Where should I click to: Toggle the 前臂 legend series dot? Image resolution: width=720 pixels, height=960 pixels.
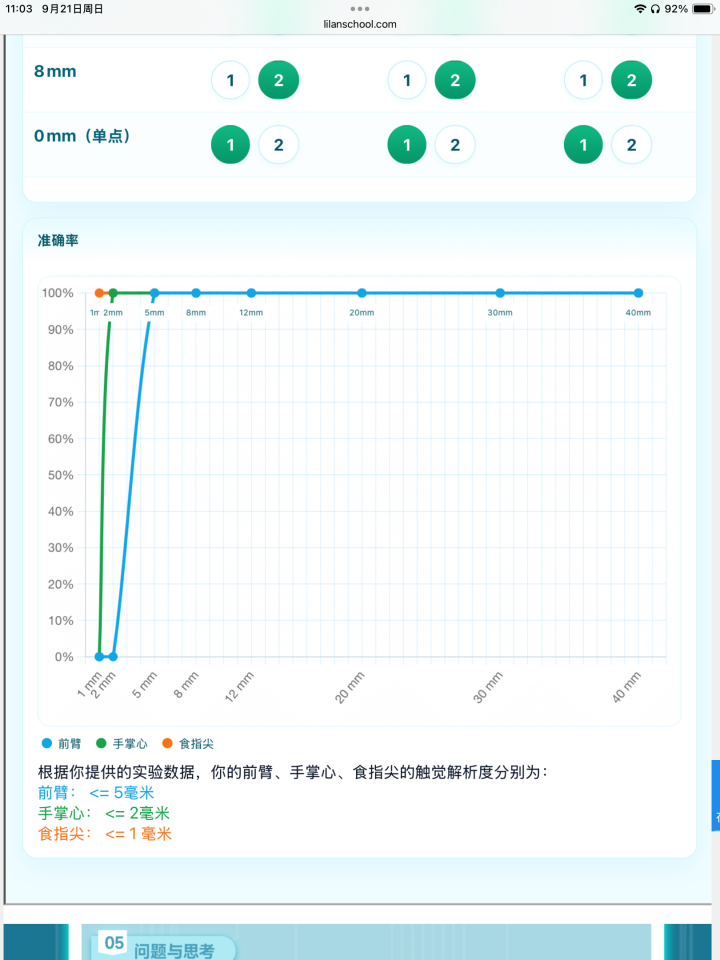46,744
